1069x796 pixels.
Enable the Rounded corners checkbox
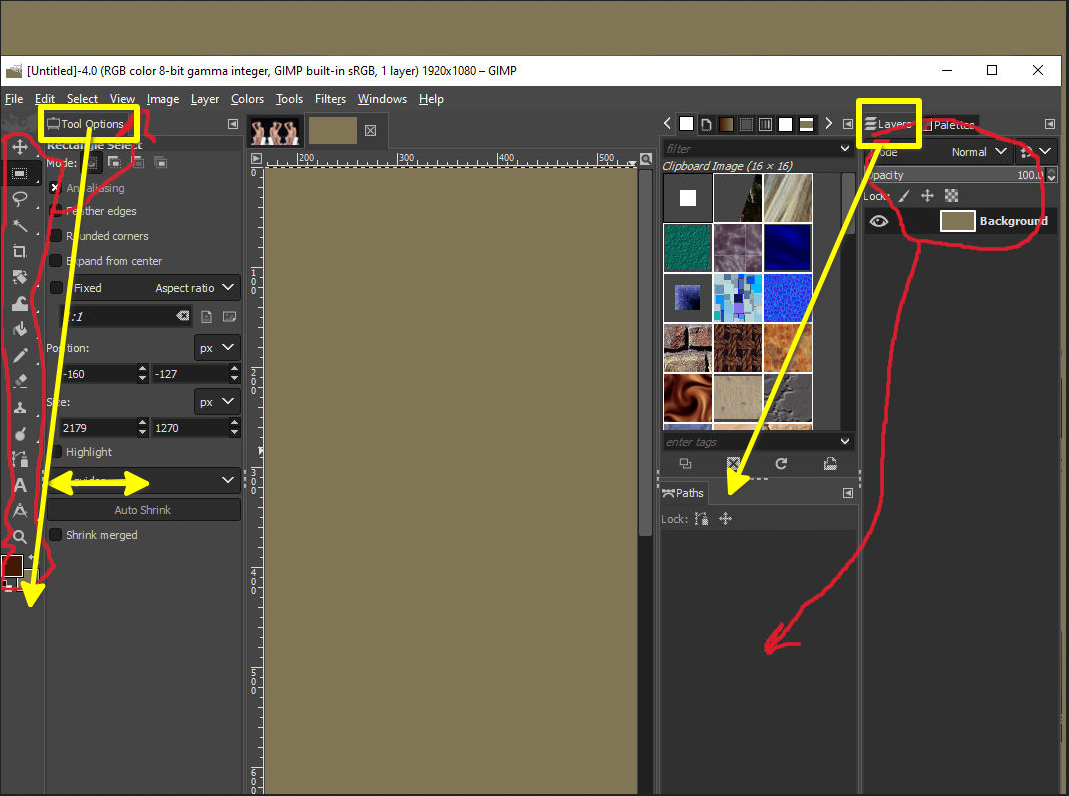pos(56,236)
